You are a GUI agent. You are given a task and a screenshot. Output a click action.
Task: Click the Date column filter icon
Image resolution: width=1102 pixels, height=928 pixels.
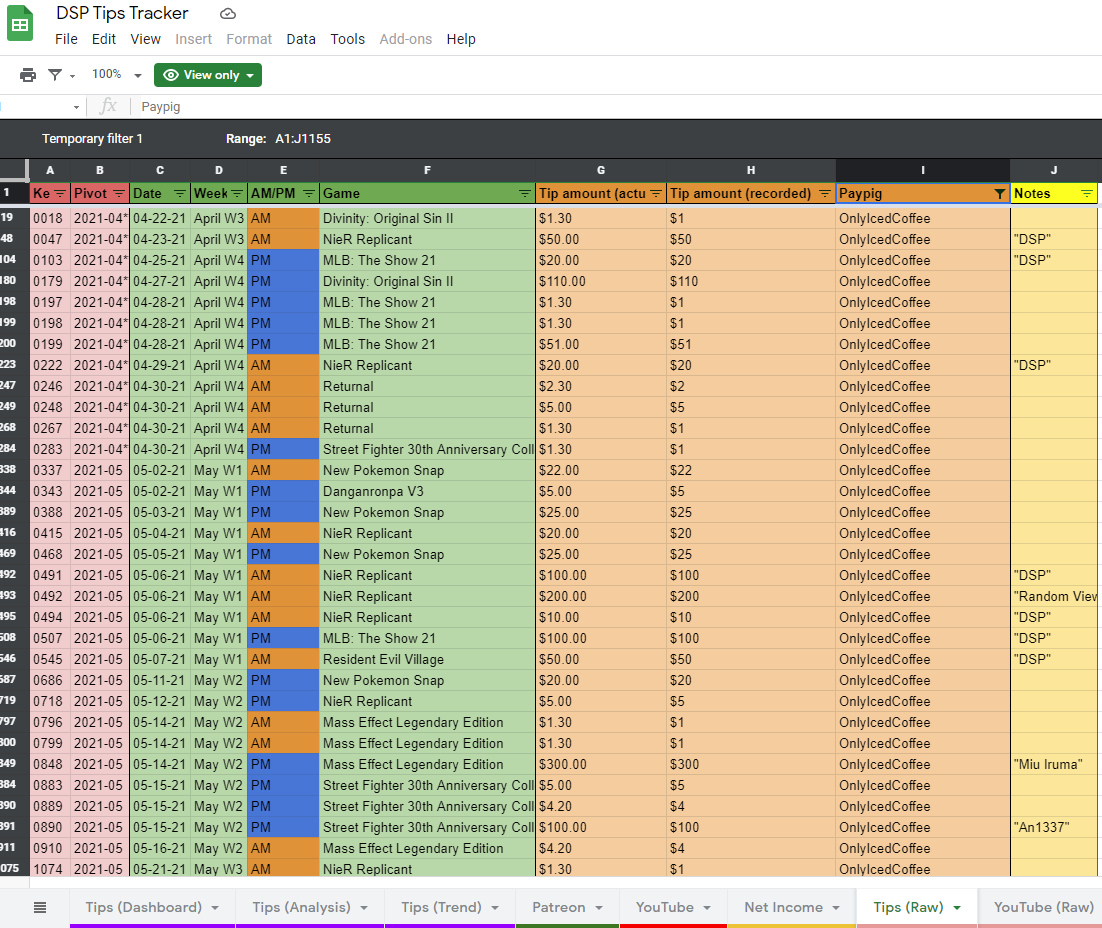tap(180, 193)
